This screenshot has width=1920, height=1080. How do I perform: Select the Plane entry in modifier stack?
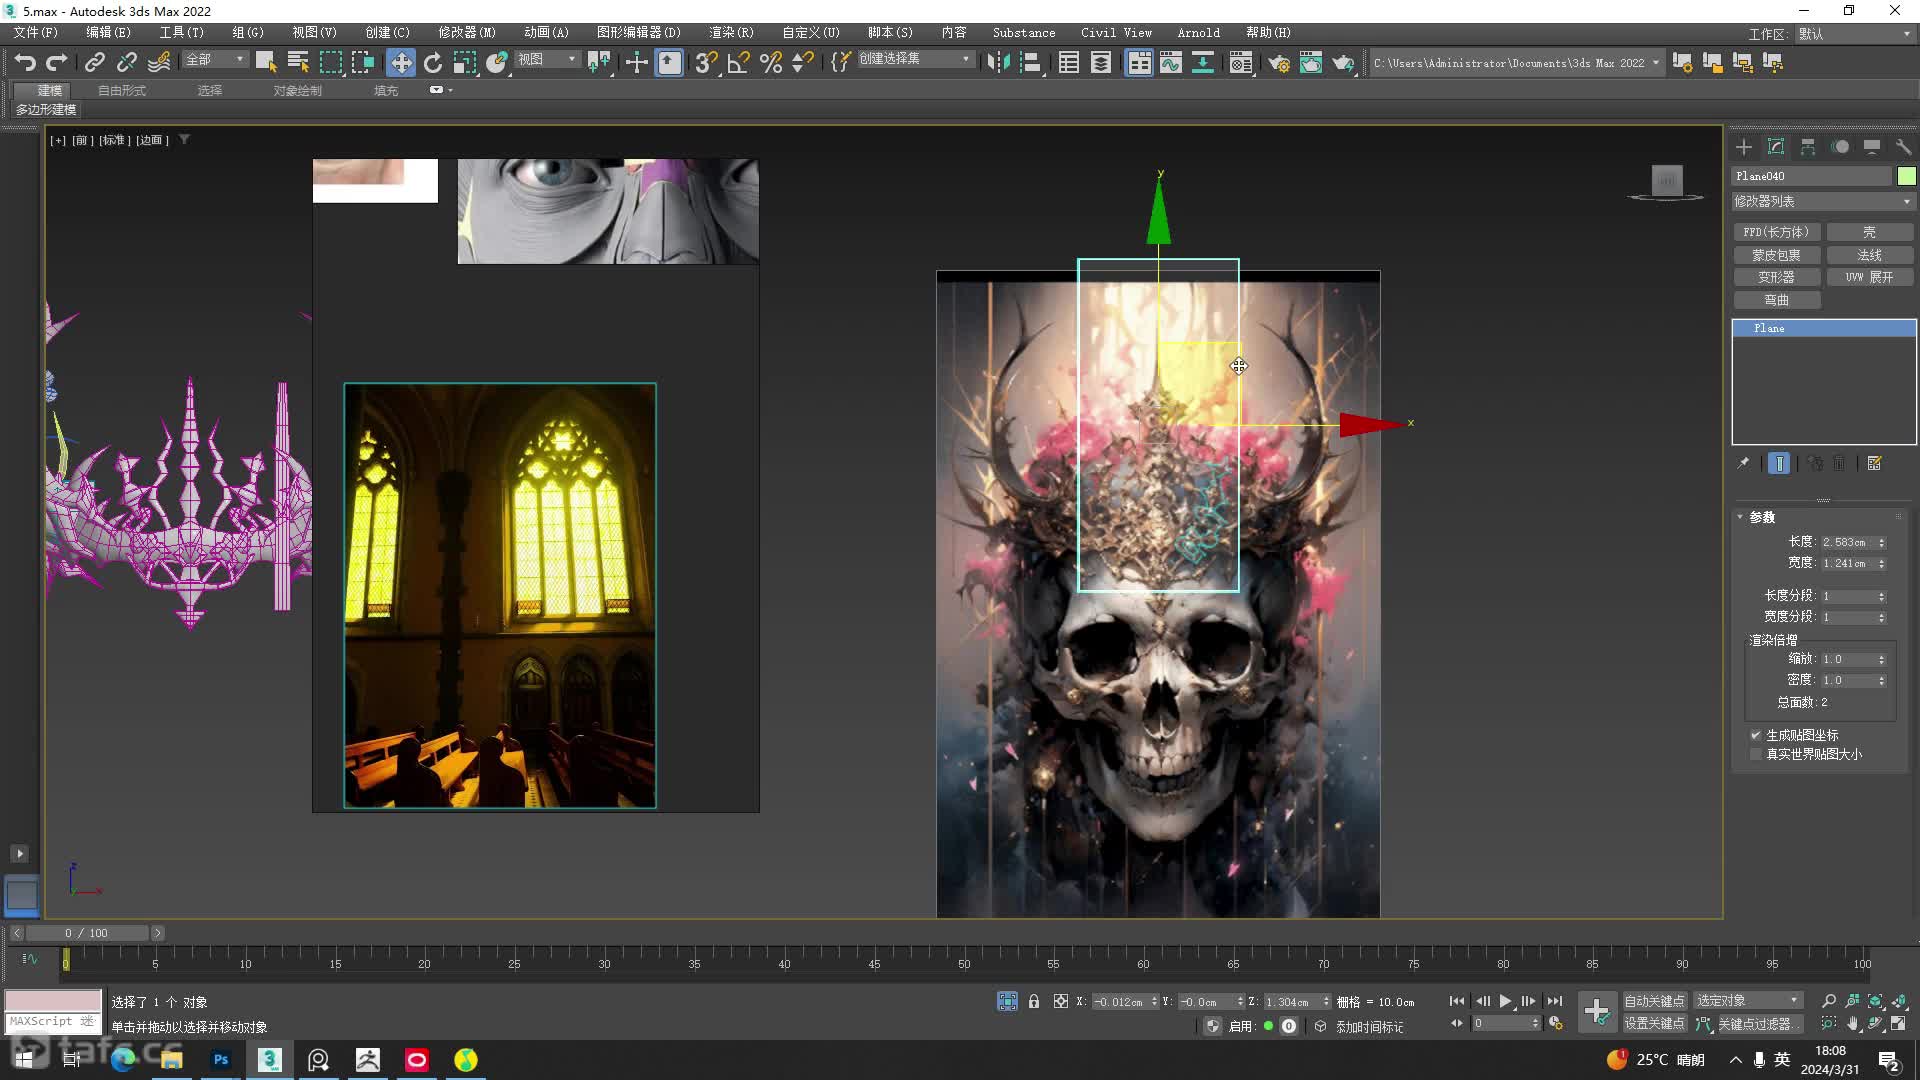point(1824,328)
